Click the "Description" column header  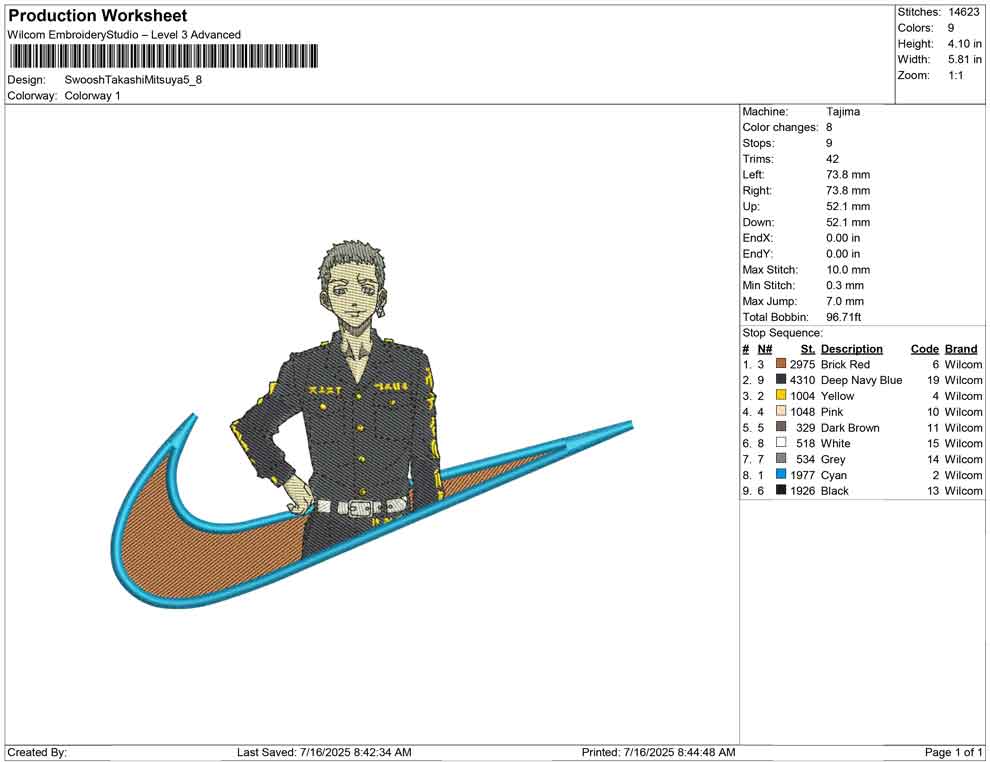[852, 348]
